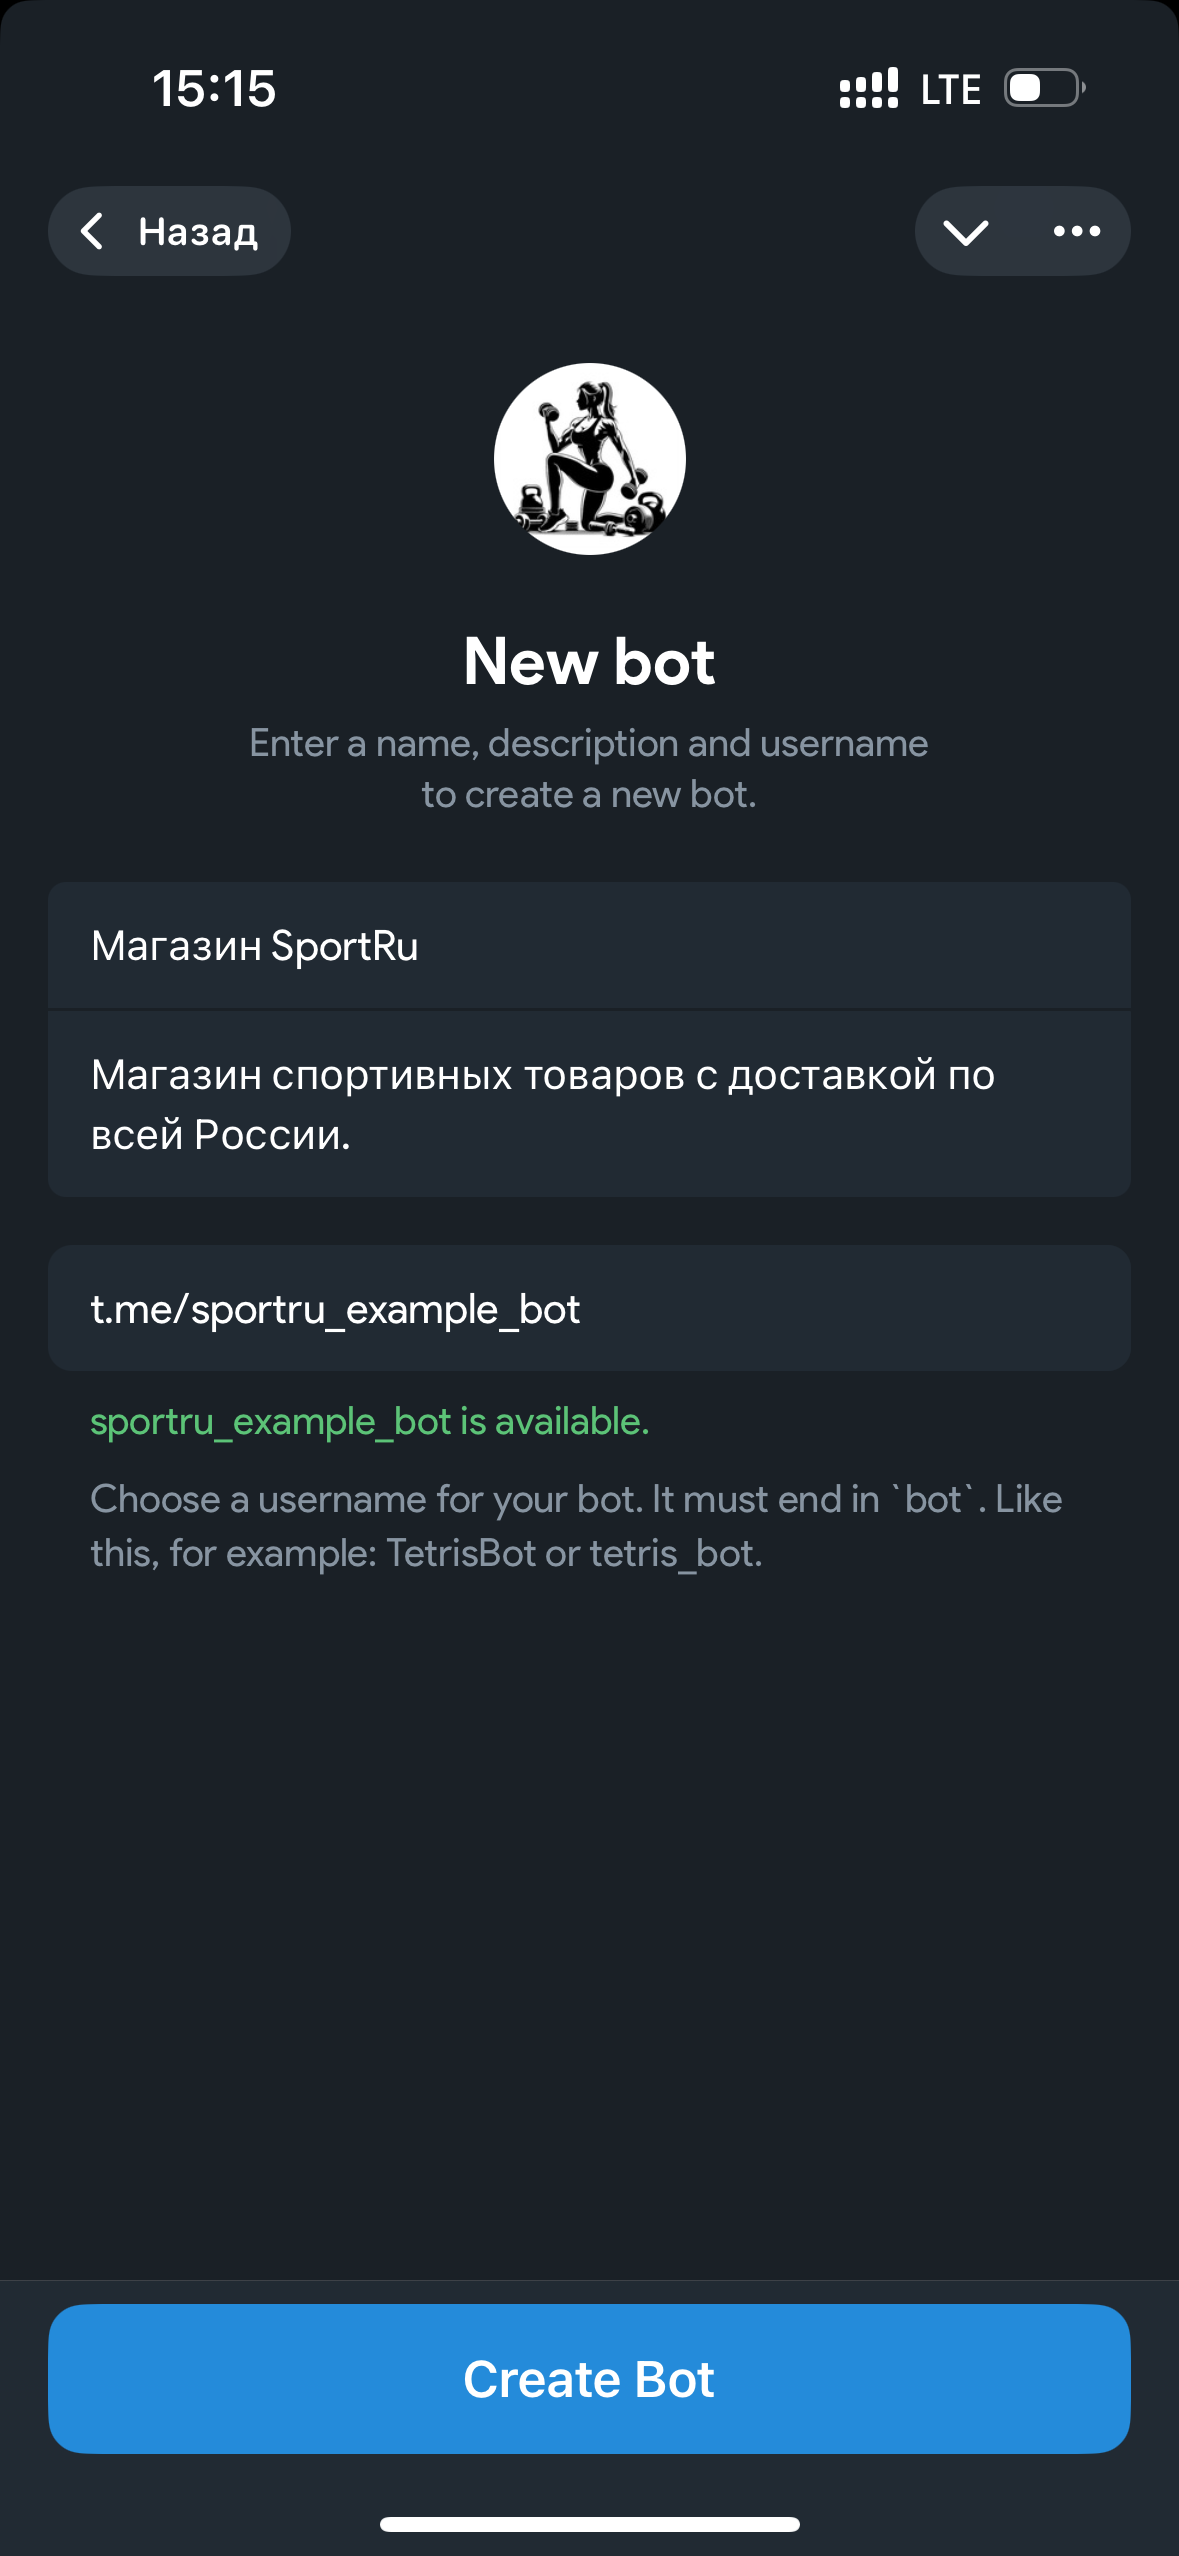Screen dimensions: 1179x2556
Task: Click the t.me/sportru_example_bot username field
Action: point(588,1308)
